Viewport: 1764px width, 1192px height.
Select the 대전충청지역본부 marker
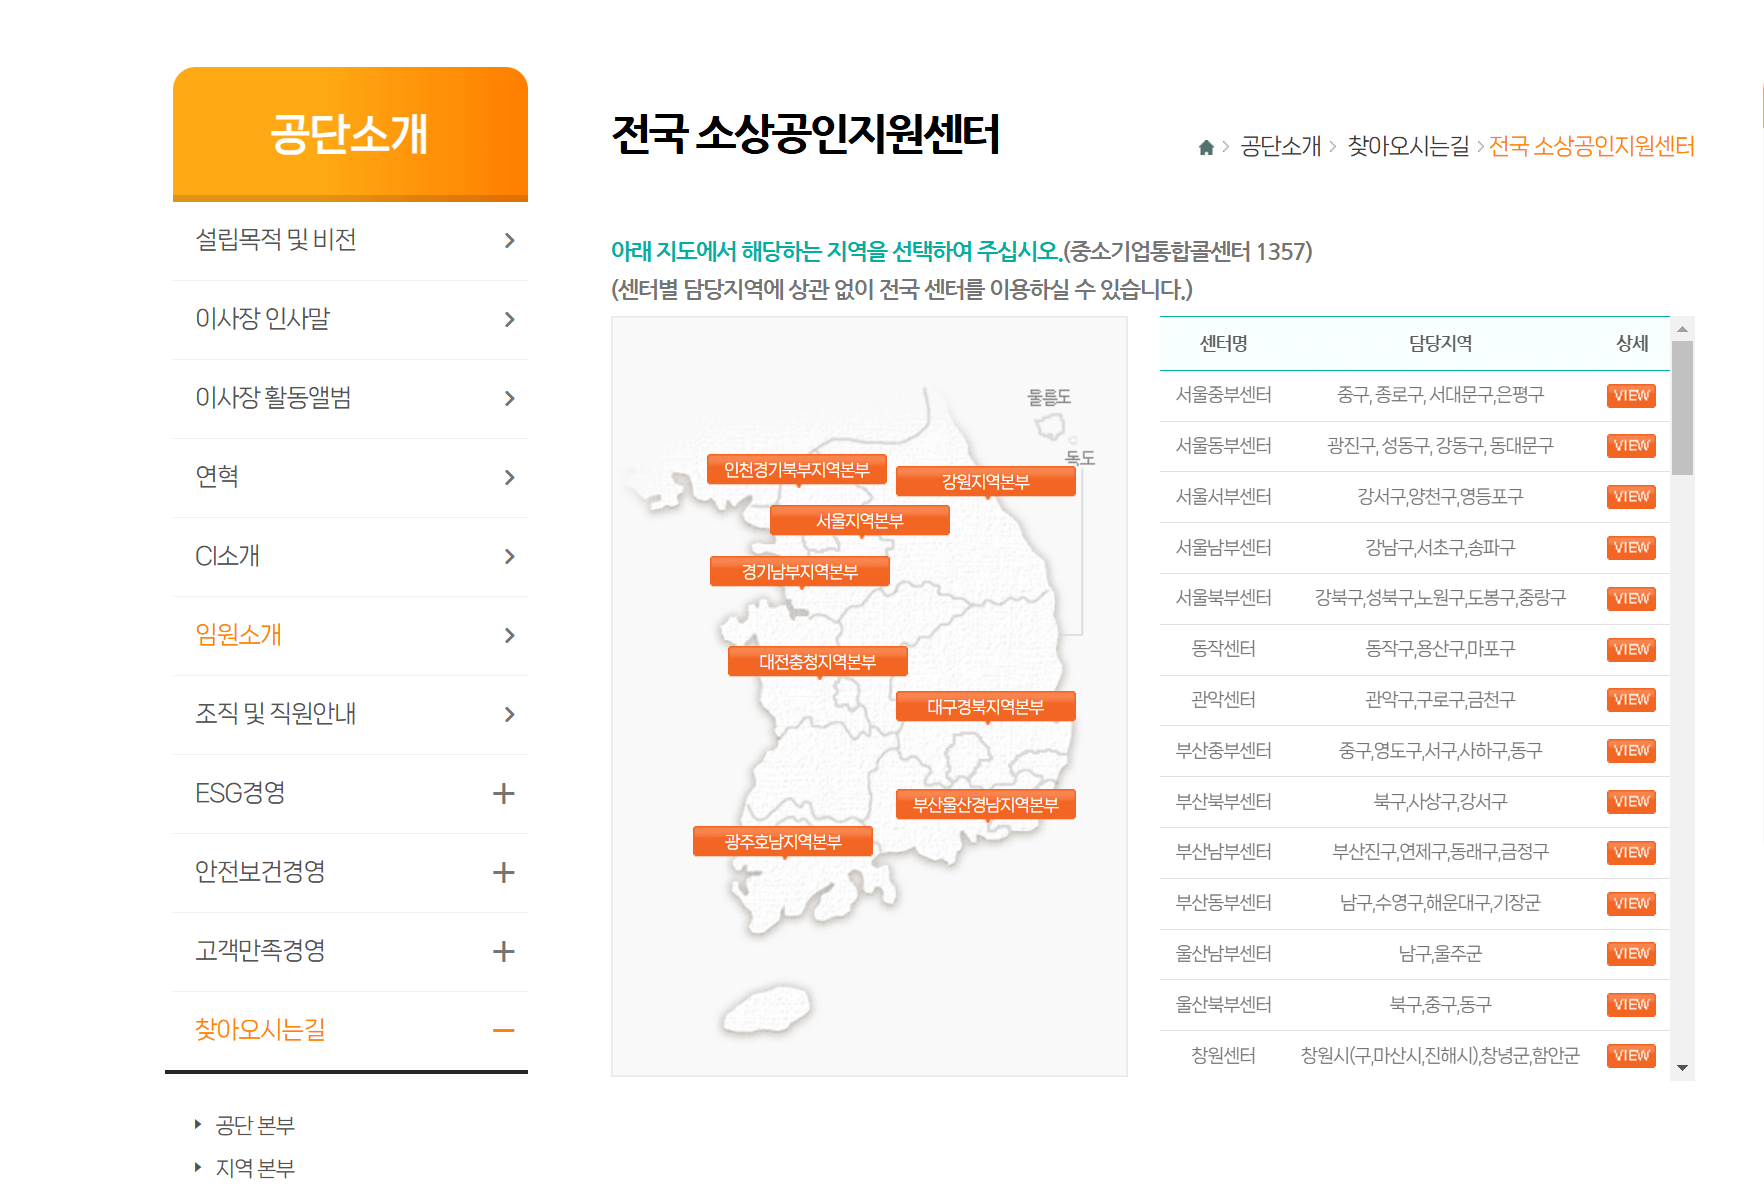pos(817,660)
